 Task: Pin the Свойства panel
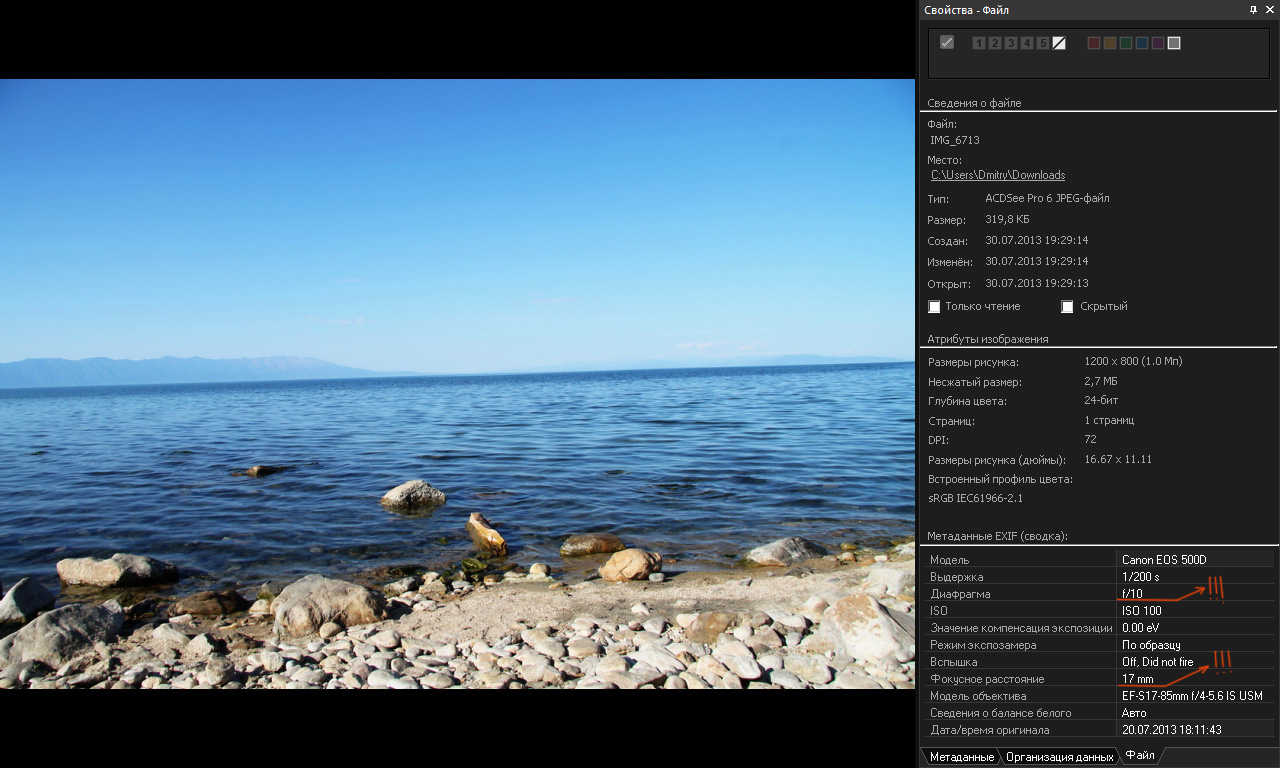1254,9
